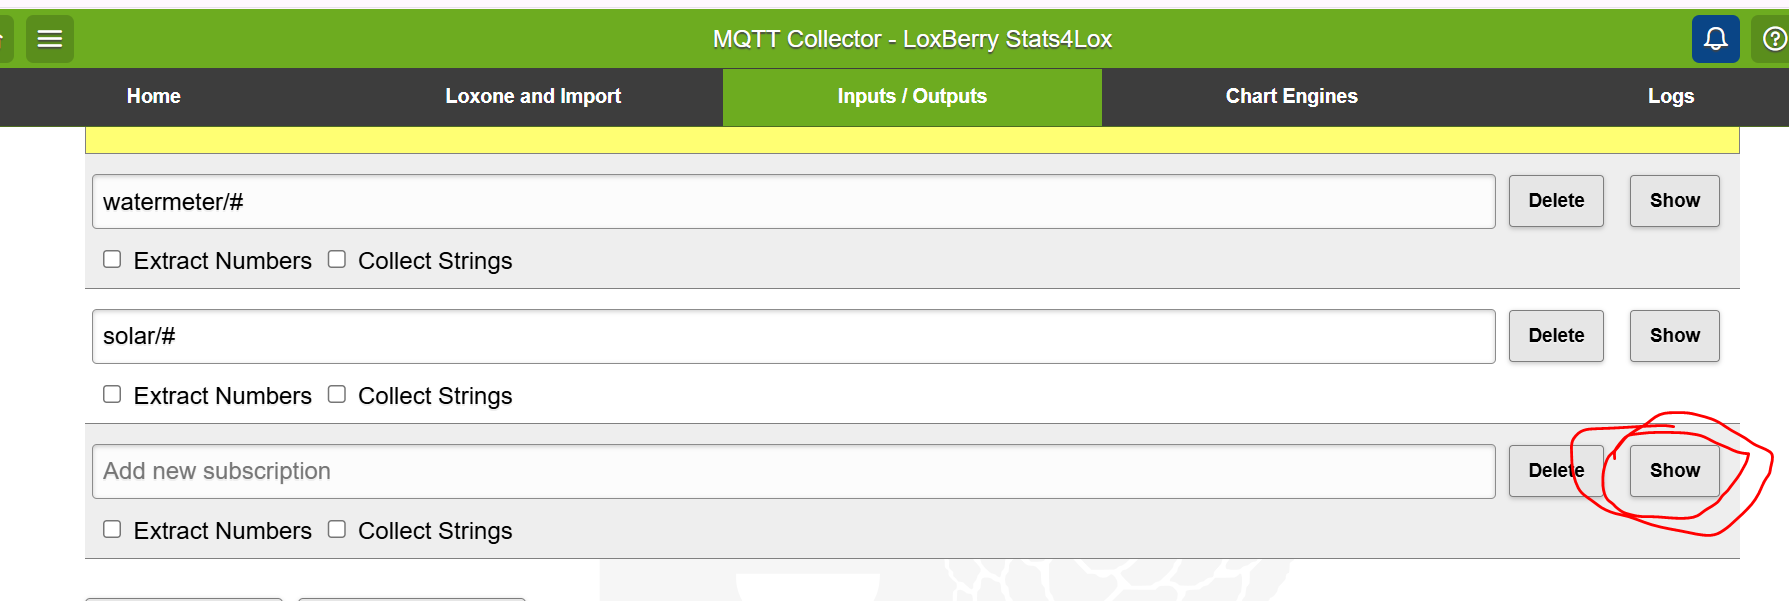Viewport: 1789px width, 601px height.
Task: Enable Extract Numbers for watermeter/# subscription
Action: pos(112,260)
